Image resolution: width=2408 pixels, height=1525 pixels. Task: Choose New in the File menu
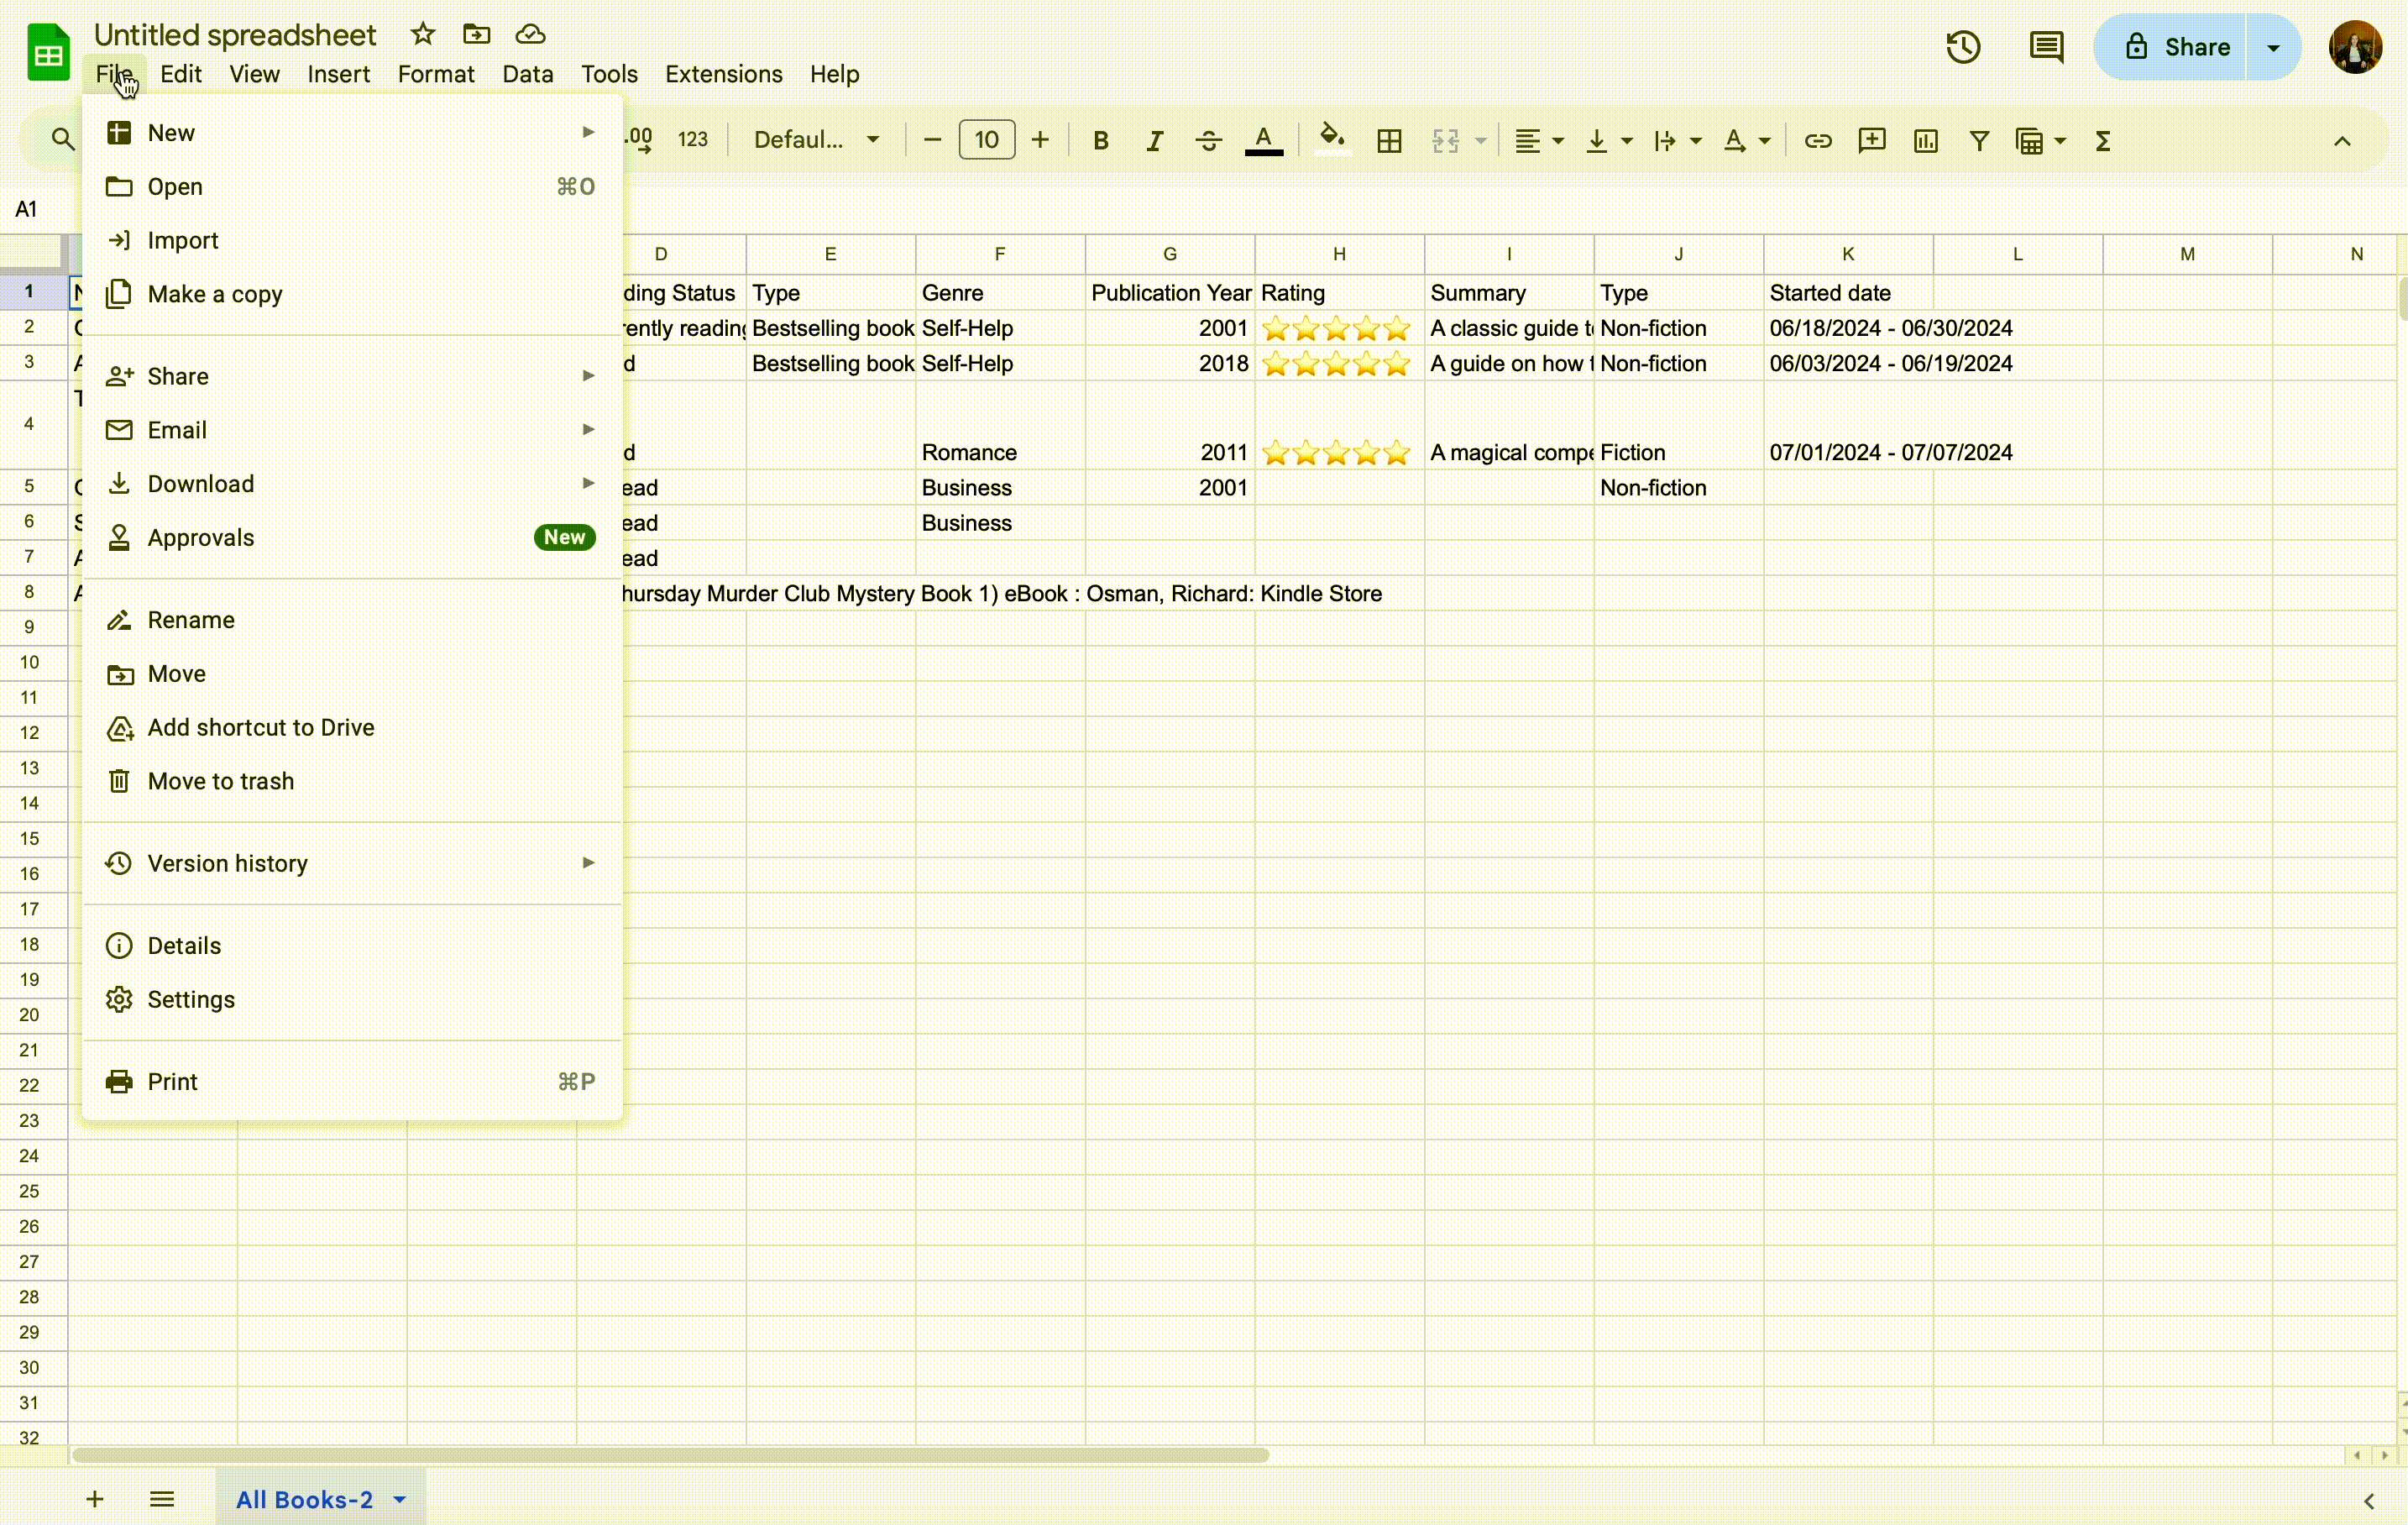point(352,133)
